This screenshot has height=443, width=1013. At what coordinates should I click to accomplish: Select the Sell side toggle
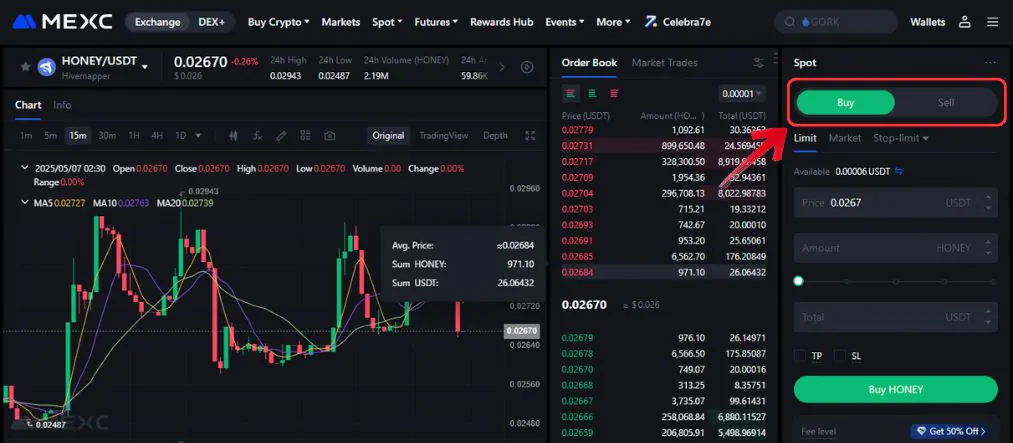pos(946,103)
